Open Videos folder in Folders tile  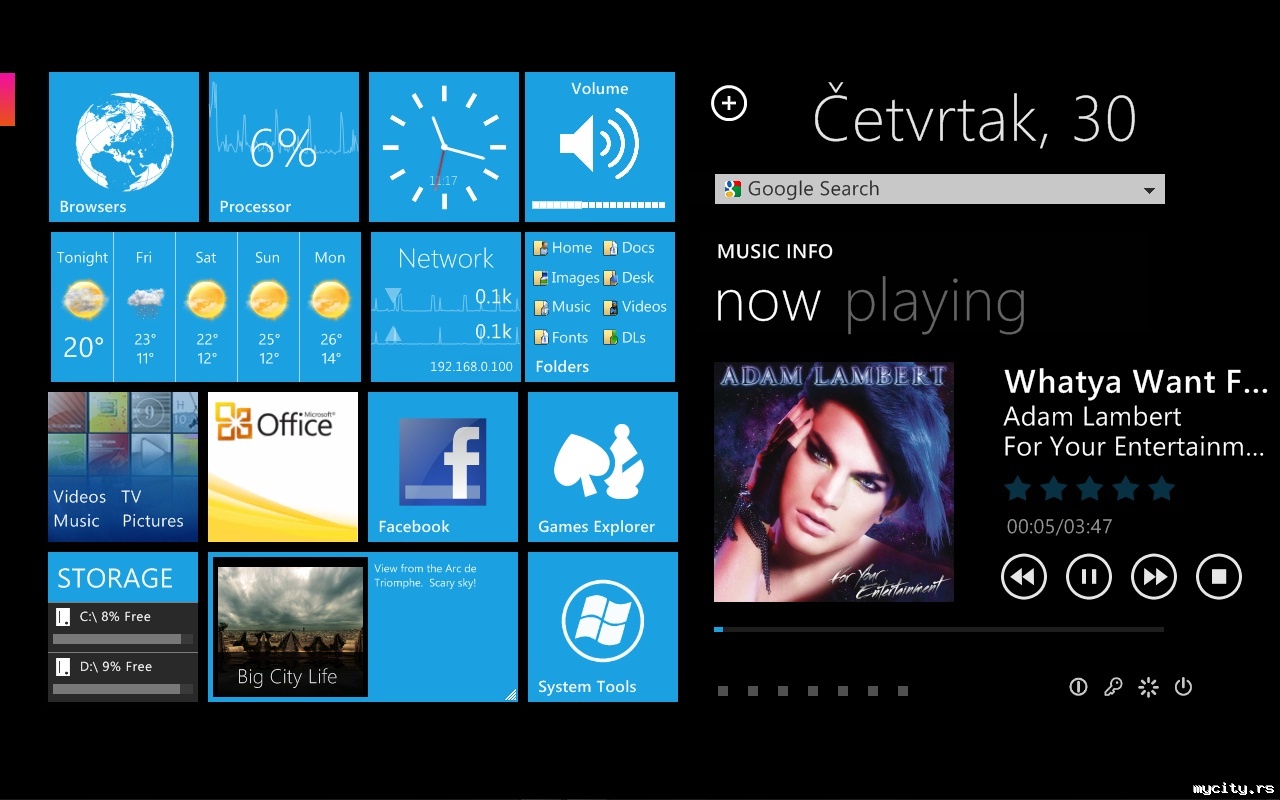click(635, 307)
